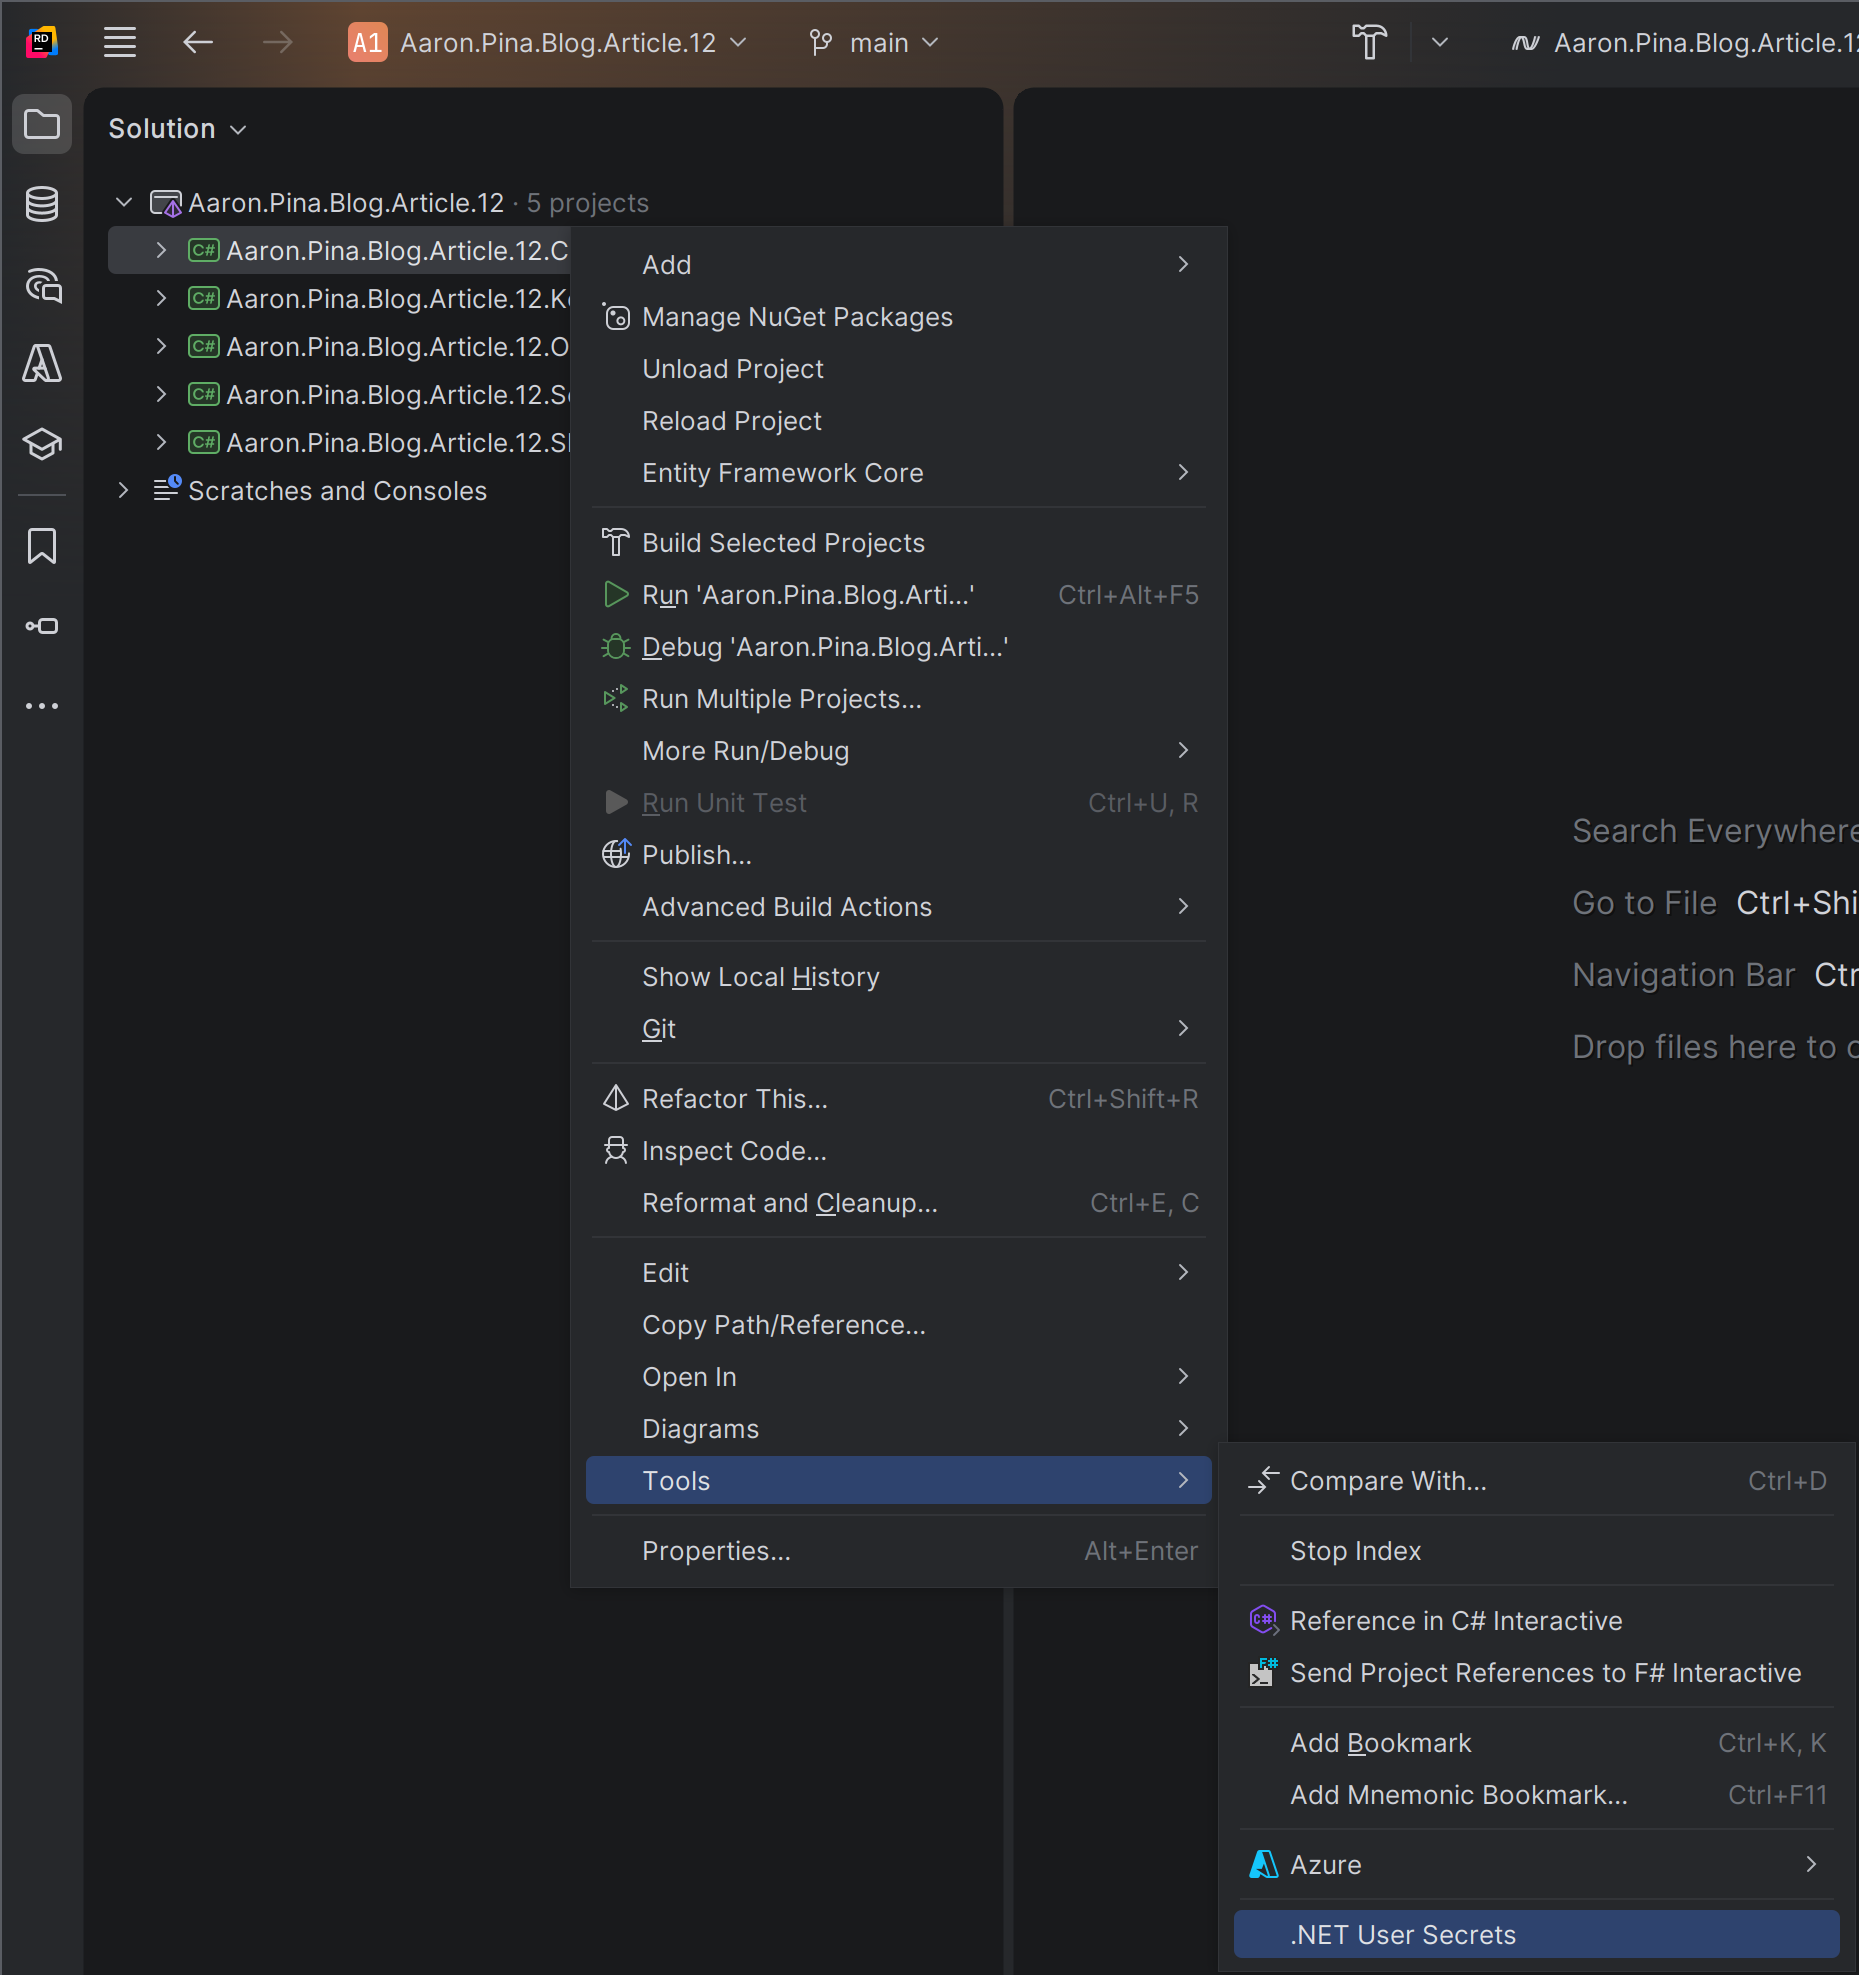Select the Scratches and Consoles row
The width and height of the screenshot is (1859, 1975).
tap(337, 491)
